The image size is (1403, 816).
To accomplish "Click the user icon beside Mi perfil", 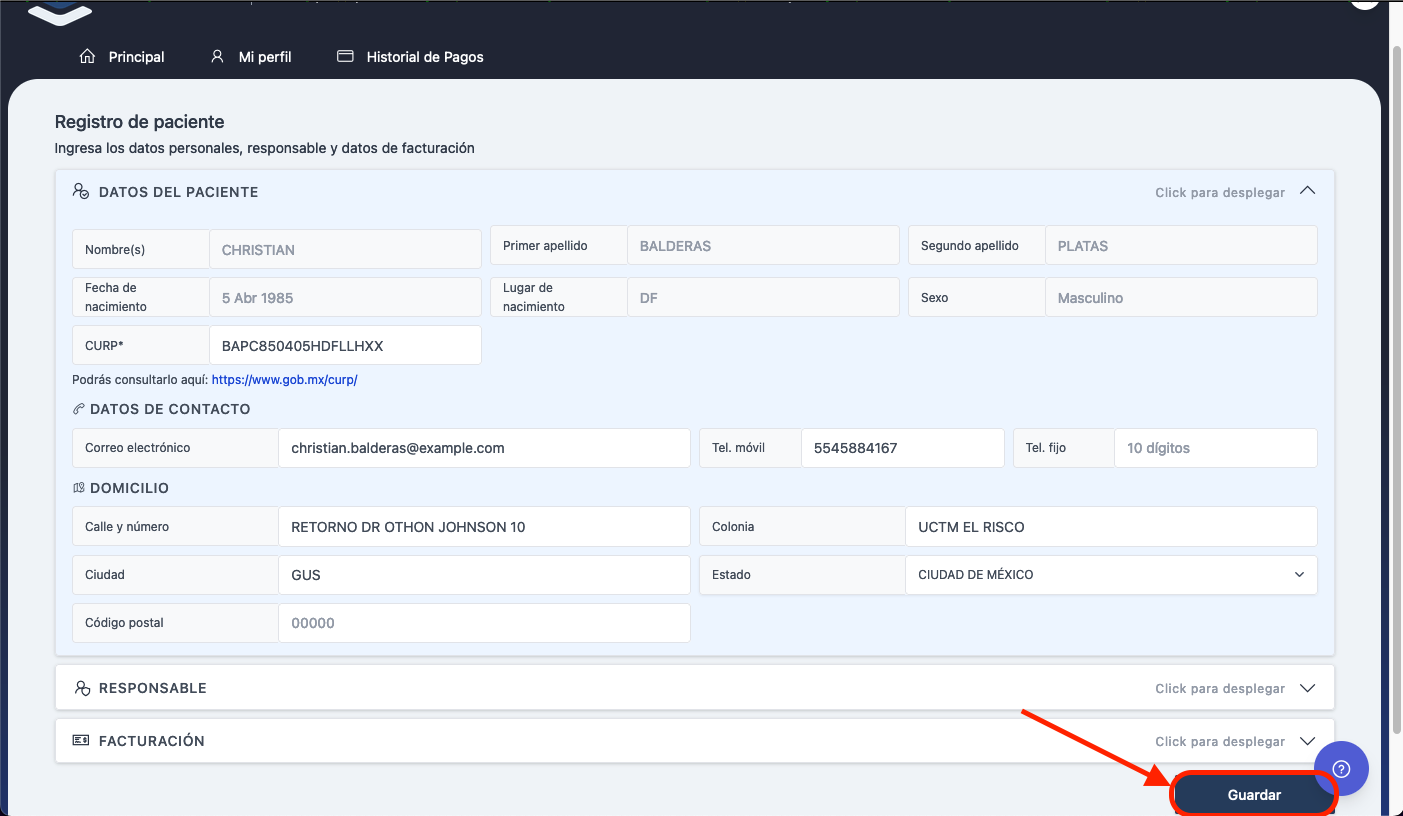I will (217, 56).
